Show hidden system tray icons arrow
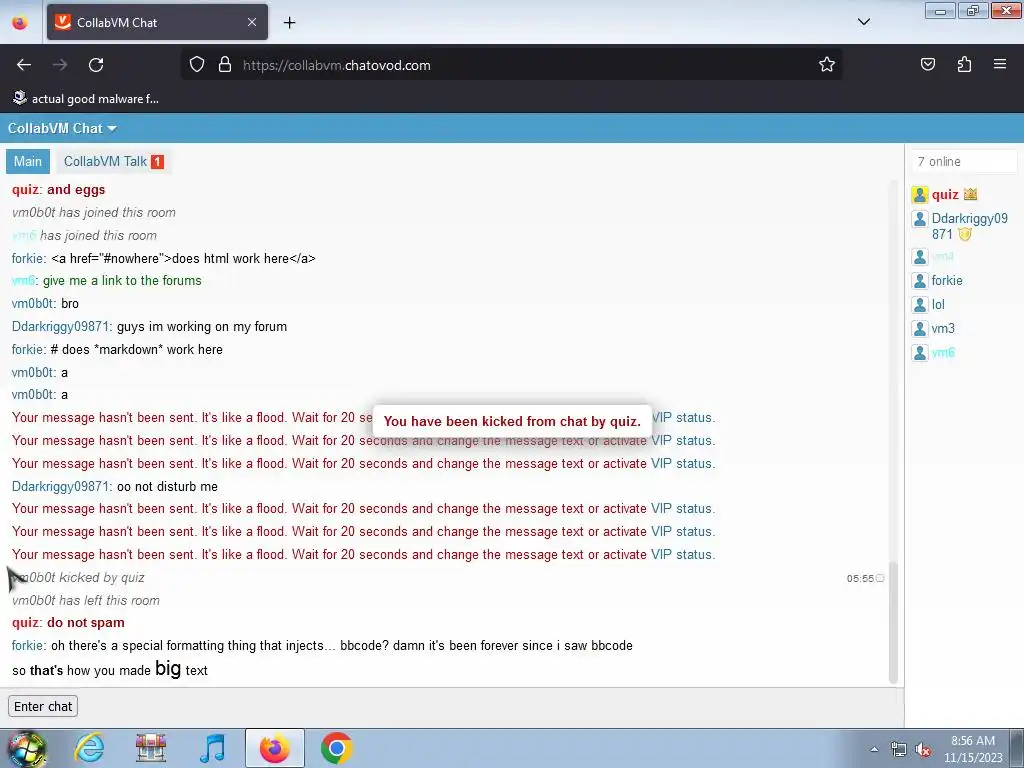 click(x=874, y=749)
